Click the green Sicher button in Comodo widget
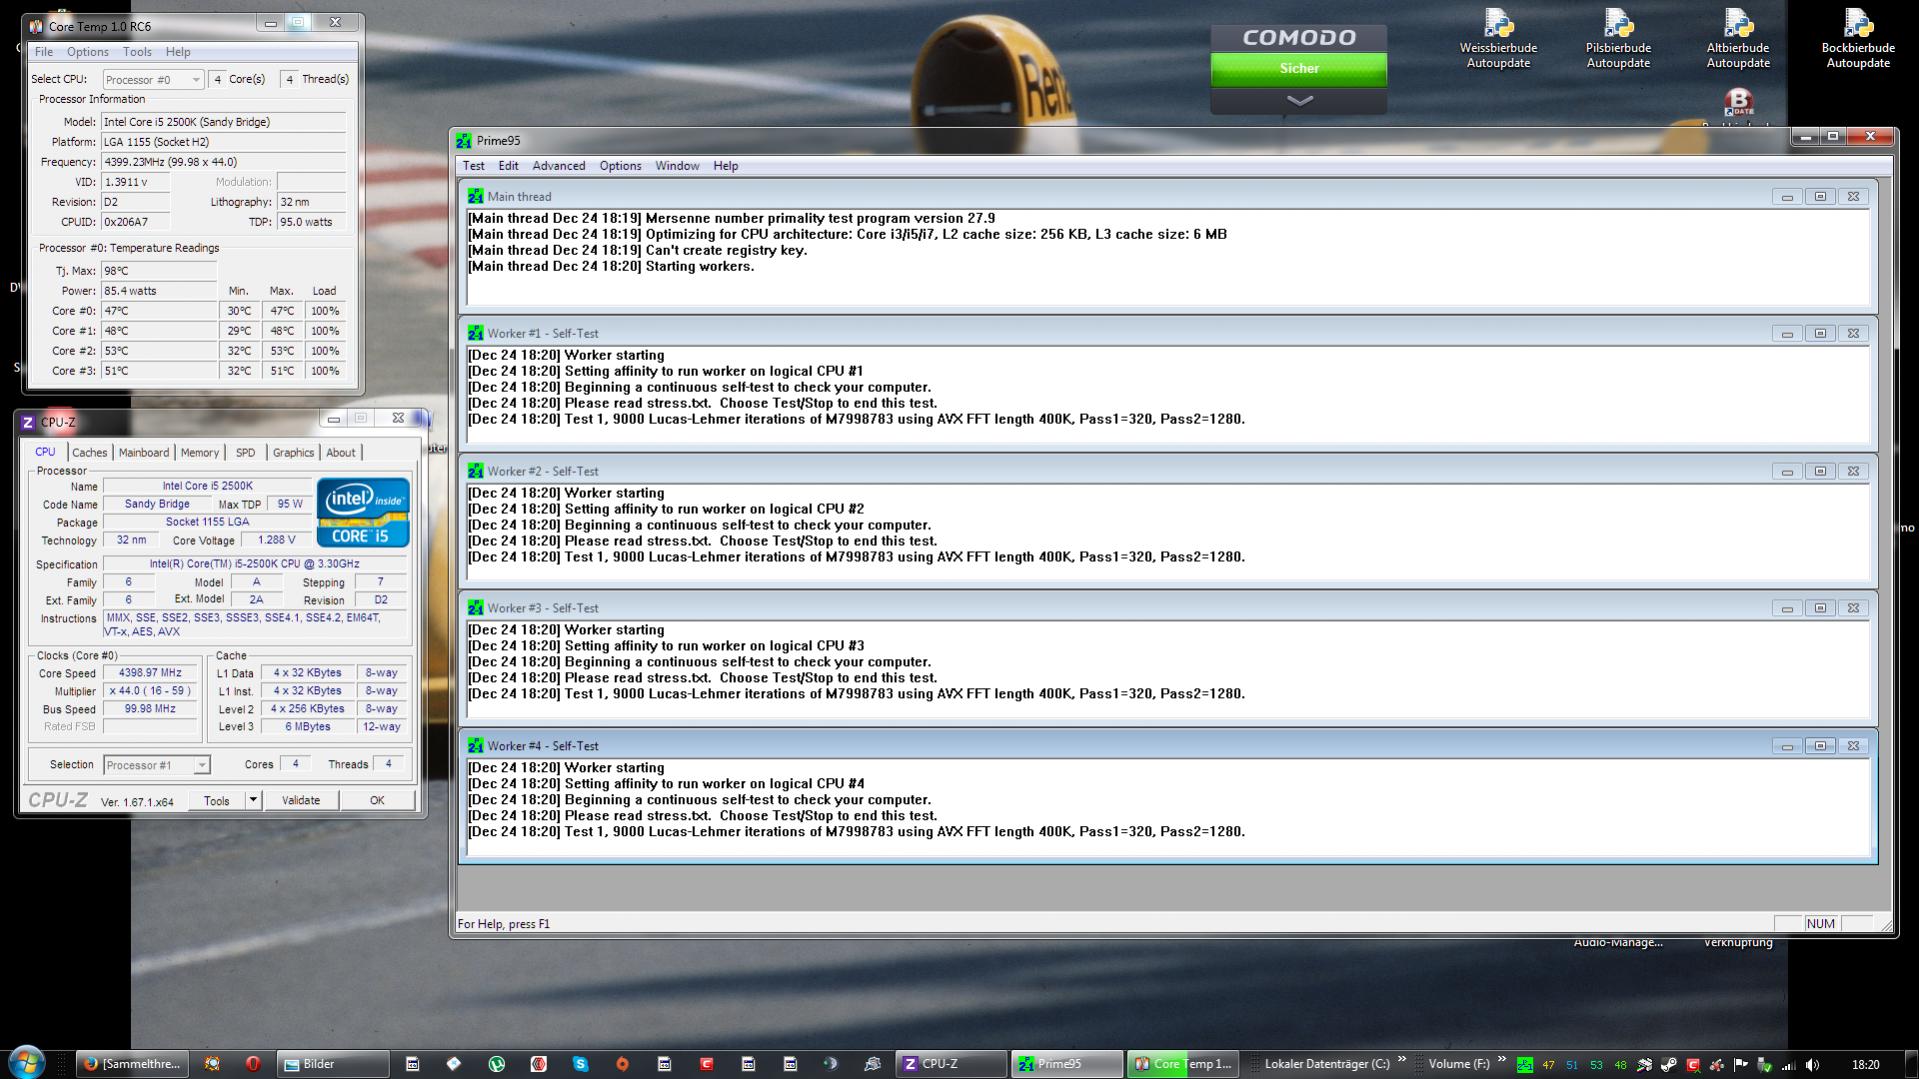This screenshot has height=1079, width=1919. (x=1299, y=69)
